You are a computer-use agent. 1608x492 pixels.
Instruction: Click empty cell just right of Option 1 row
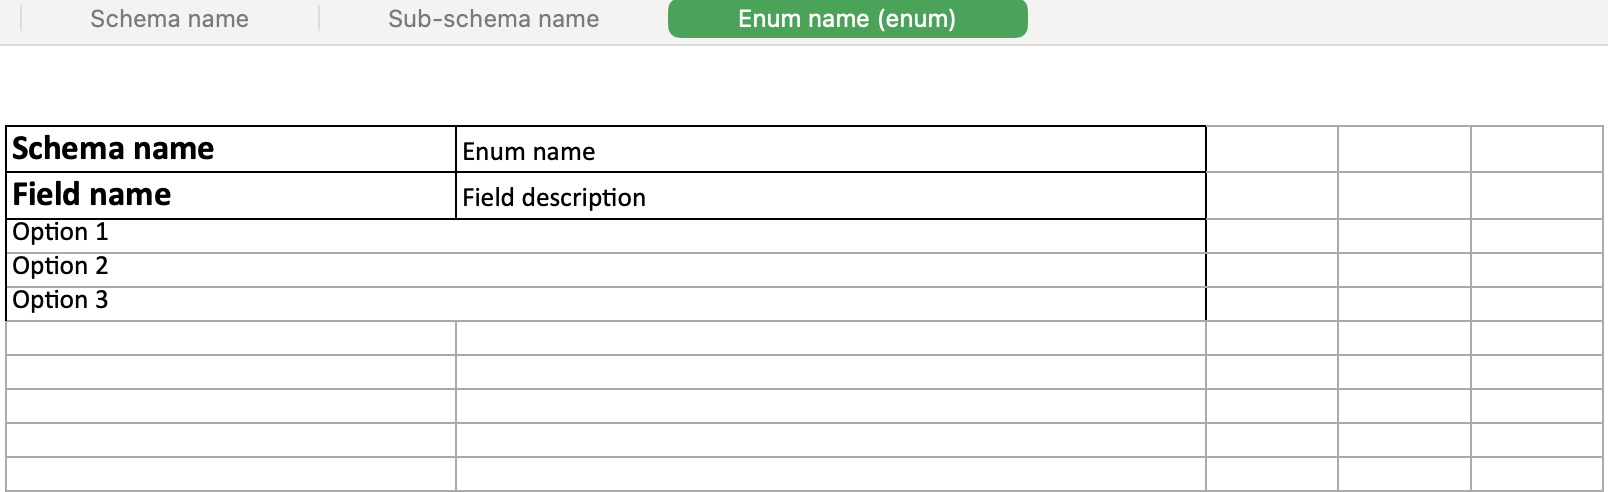tap(1272, 236)
